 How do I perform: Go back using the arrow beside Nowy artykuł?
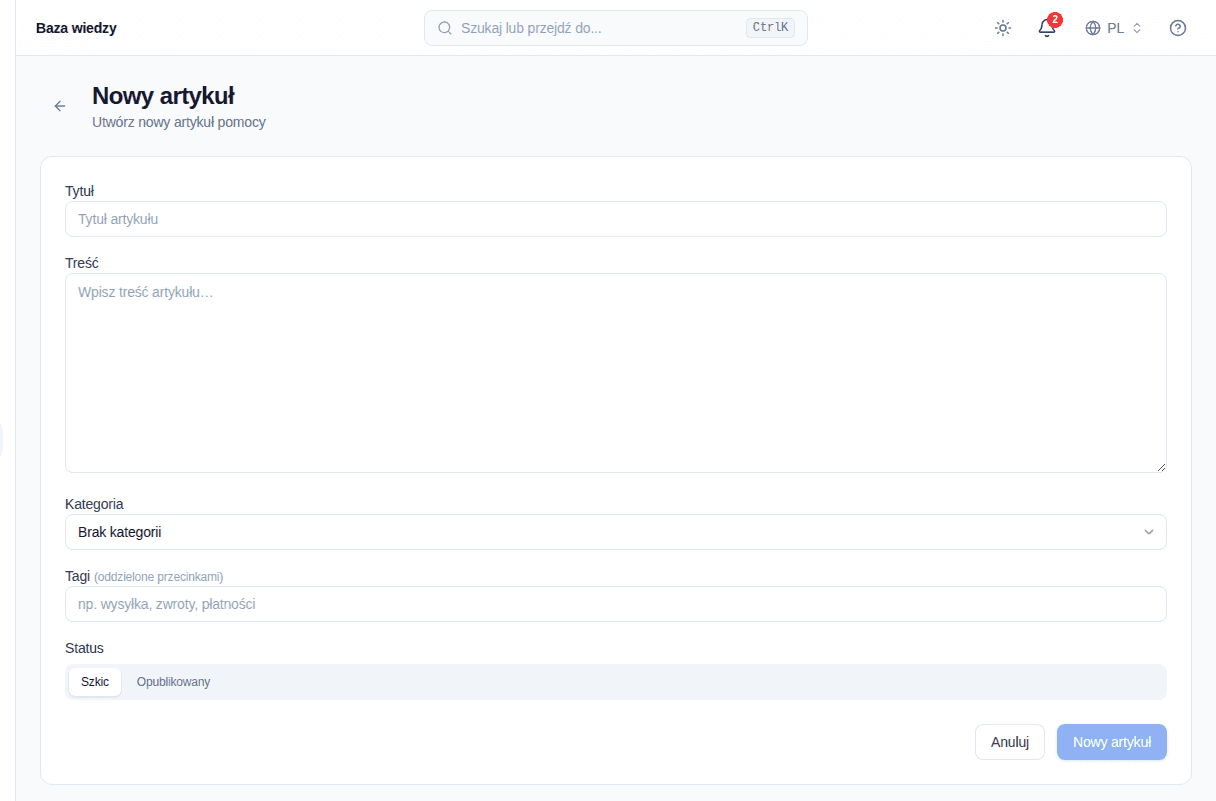[x=60, y=106]
